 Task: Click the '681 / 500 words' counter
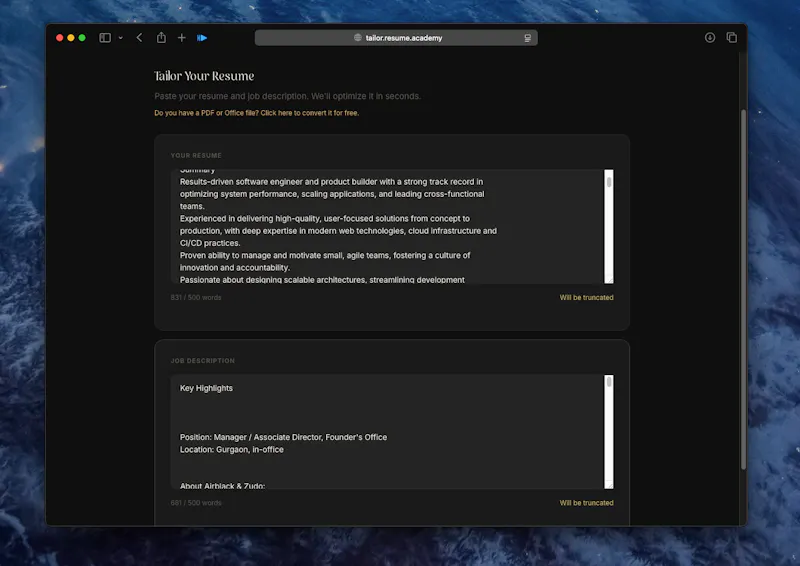(x=196, y=503)
